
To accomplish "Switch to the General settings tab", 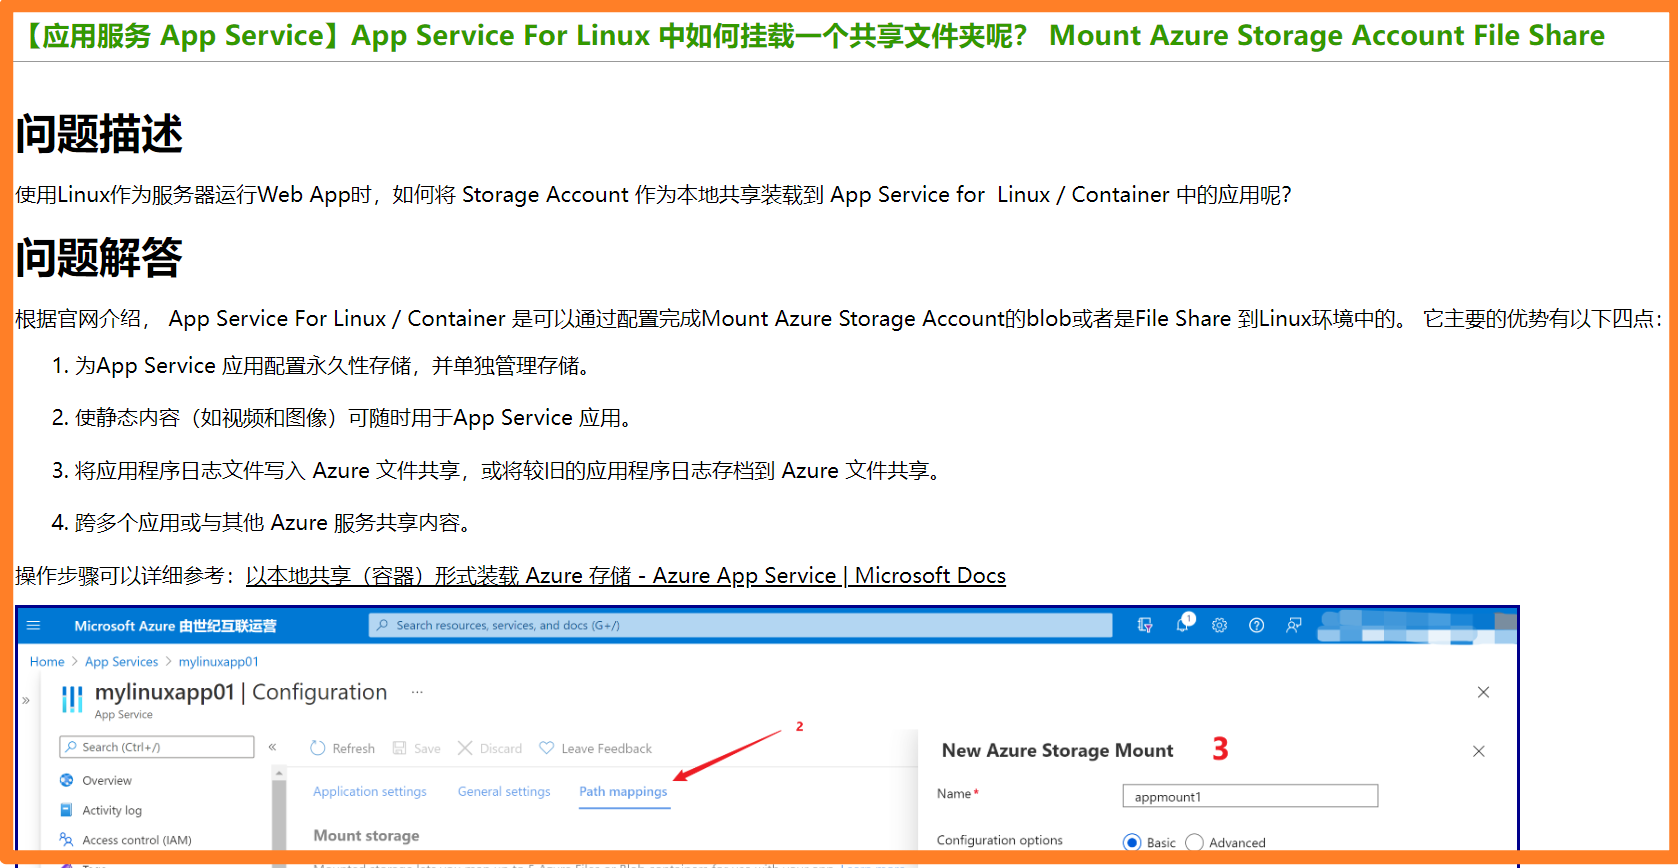I will (504, 791).
